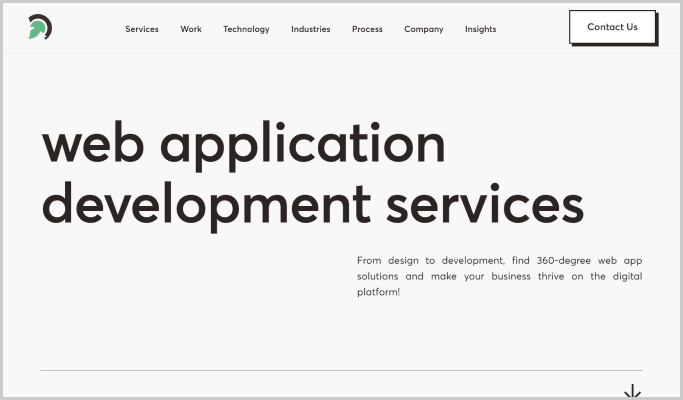683x400 pixels.
Task: Go to the Work nav item
Action: click(x=191, y=29)
